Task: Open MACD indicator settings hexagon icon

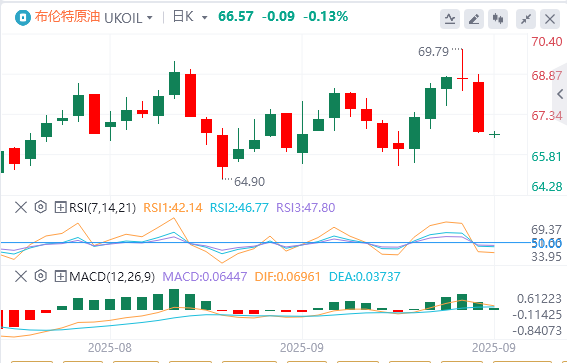Action: (x=40, y=277)
